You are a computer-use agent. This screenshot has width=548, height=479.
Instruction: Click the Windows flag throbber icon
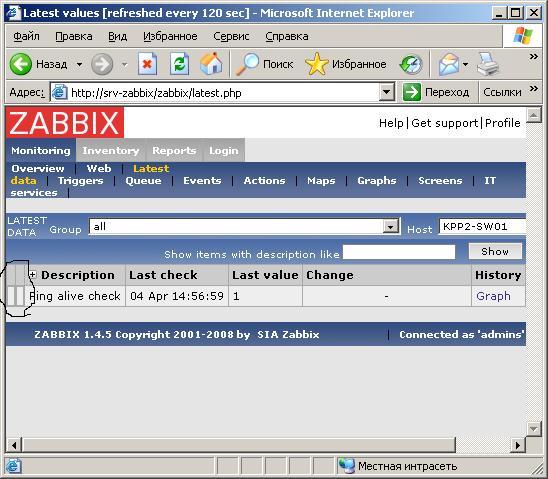coord(523,36)
